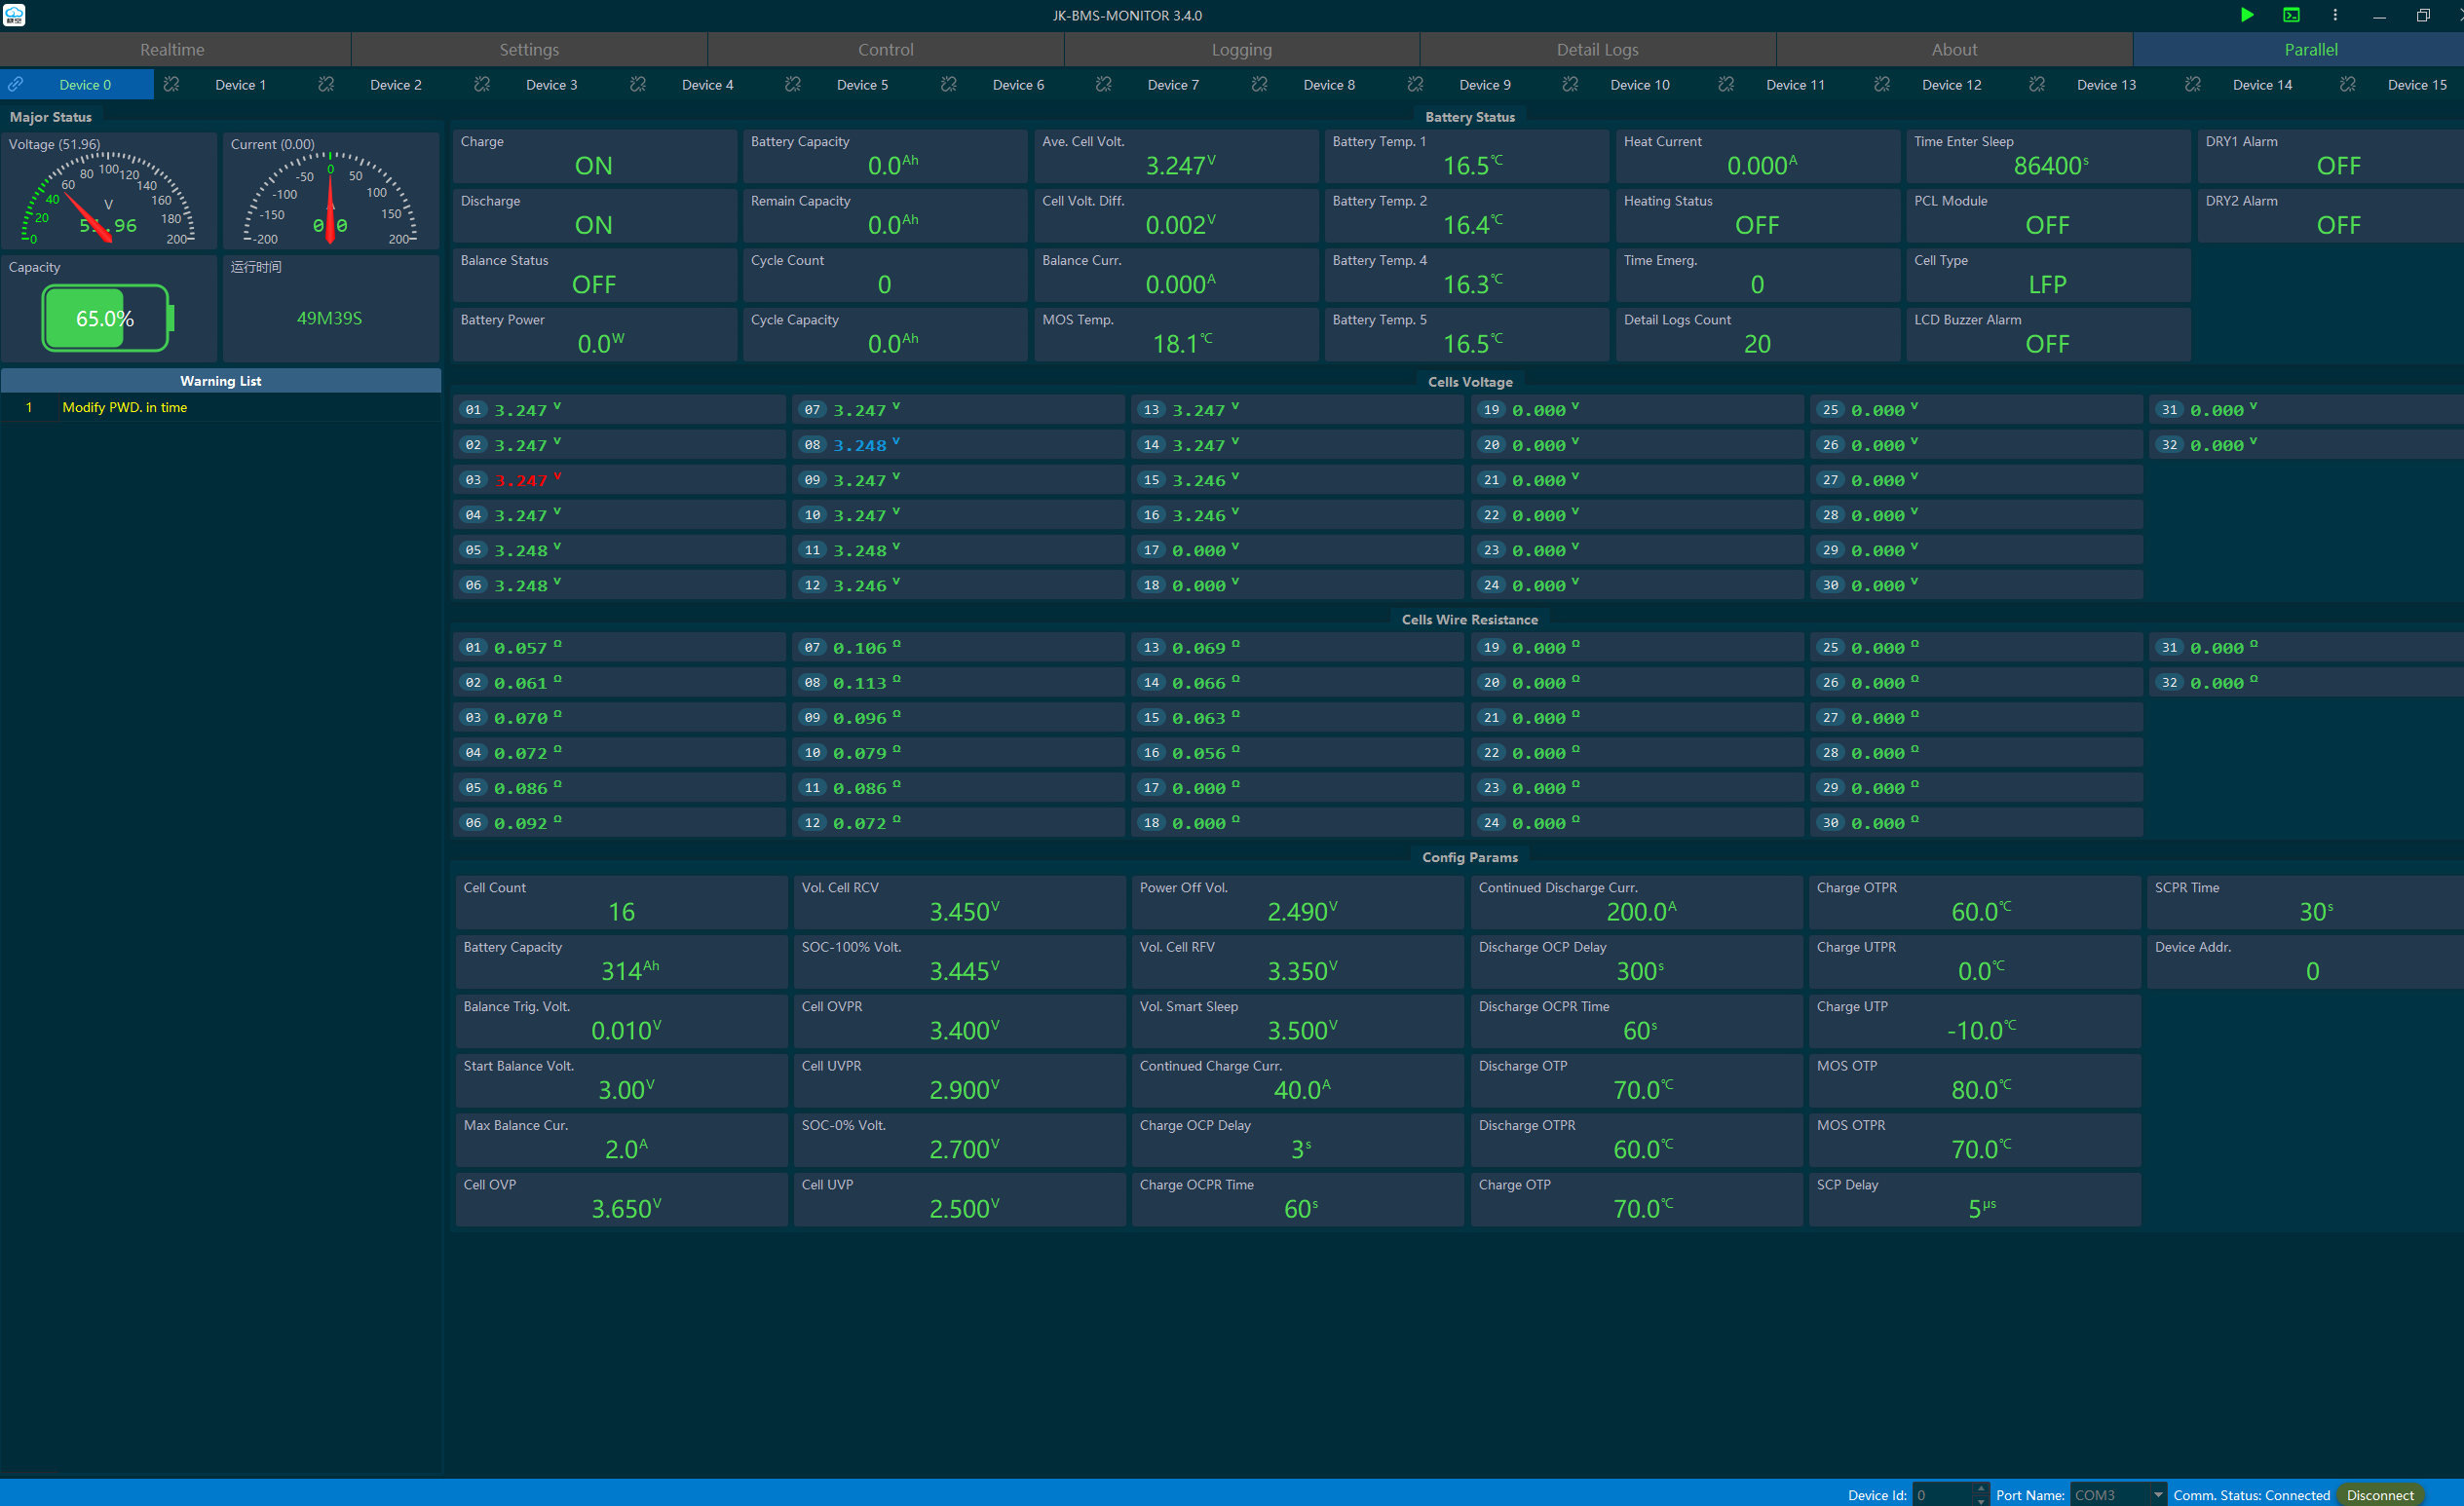Click the unlinked icon beside Device 12
Image resolution: width=2464 pixels, height=1506 pixels.
[x=1882, y=84]
